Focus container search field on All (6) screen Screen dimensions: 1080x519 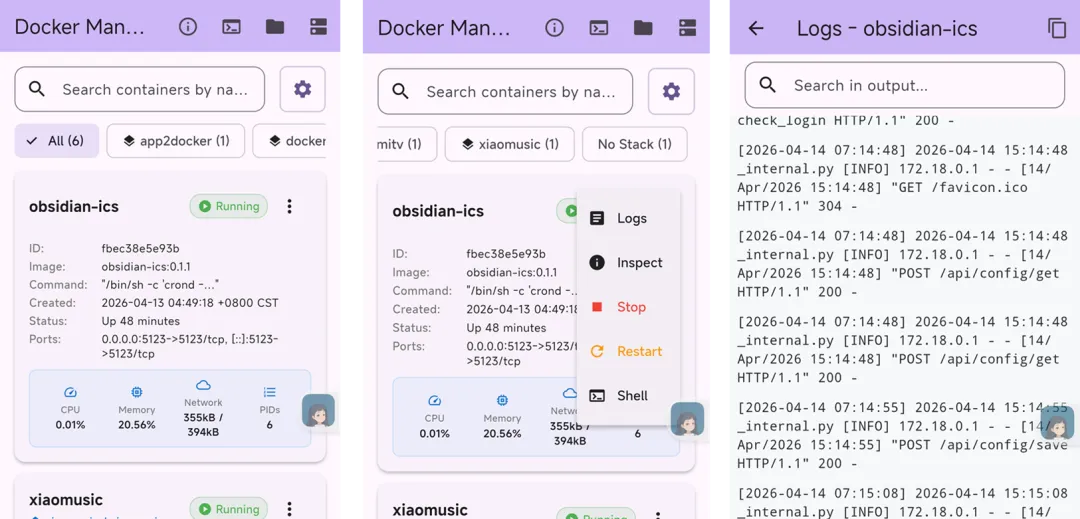point(140,89)
